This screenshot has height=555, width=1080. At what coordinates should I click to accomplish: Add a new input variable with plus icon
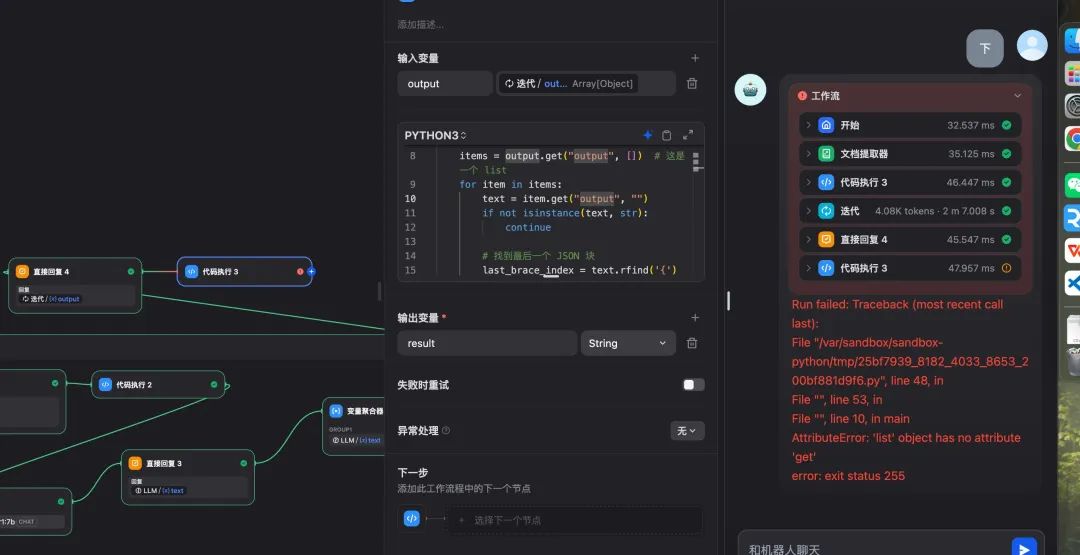695,59
